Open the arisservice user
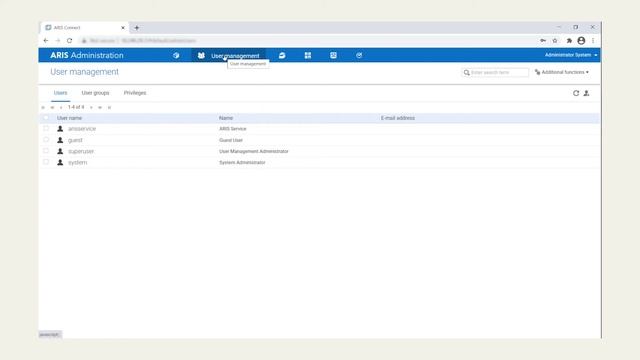 pyautogui.click(x=82, y=129)
